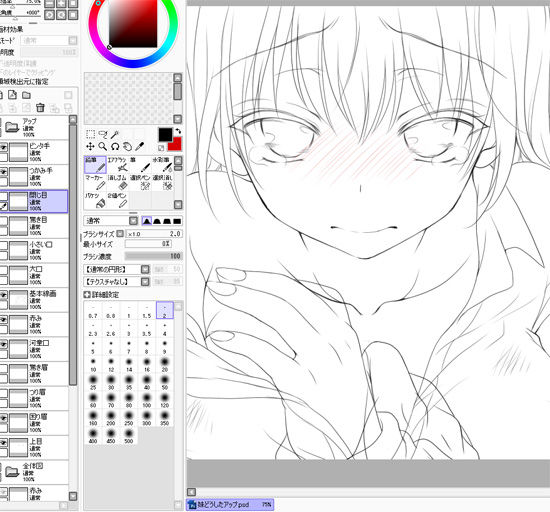550x512 pixels.
Task: Click the ブラシサイズ size slider bar
Action: tap(154, 234)
